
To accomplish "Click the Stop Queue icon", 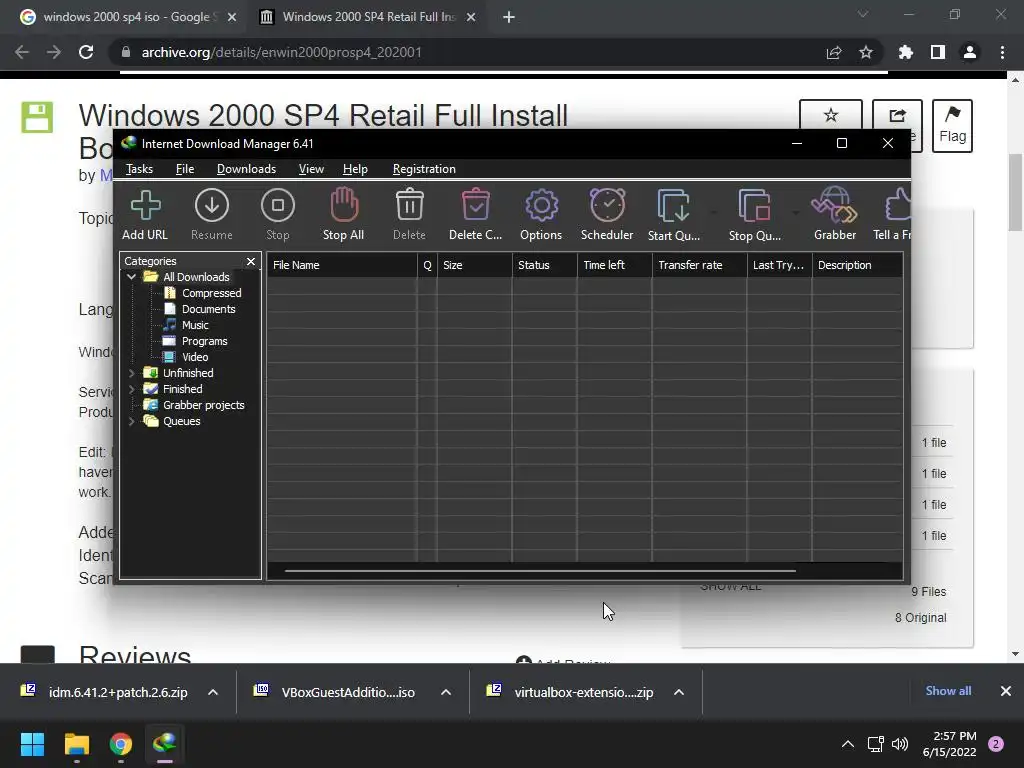I will tap(754, 214).
